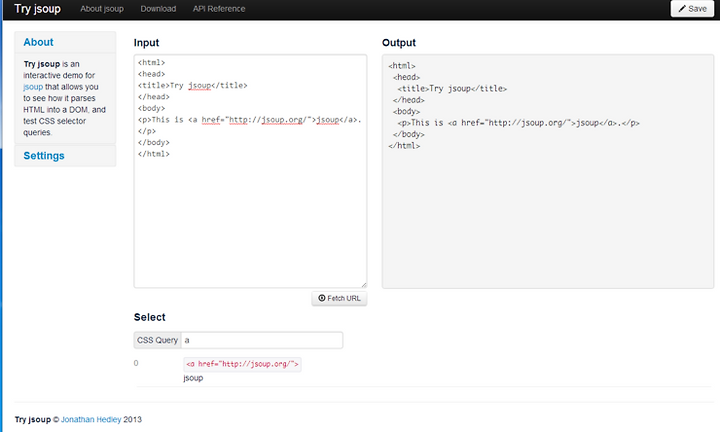Click the CSS Query label addon
Viewport: 720px width, 432px height.
(158, 340)
